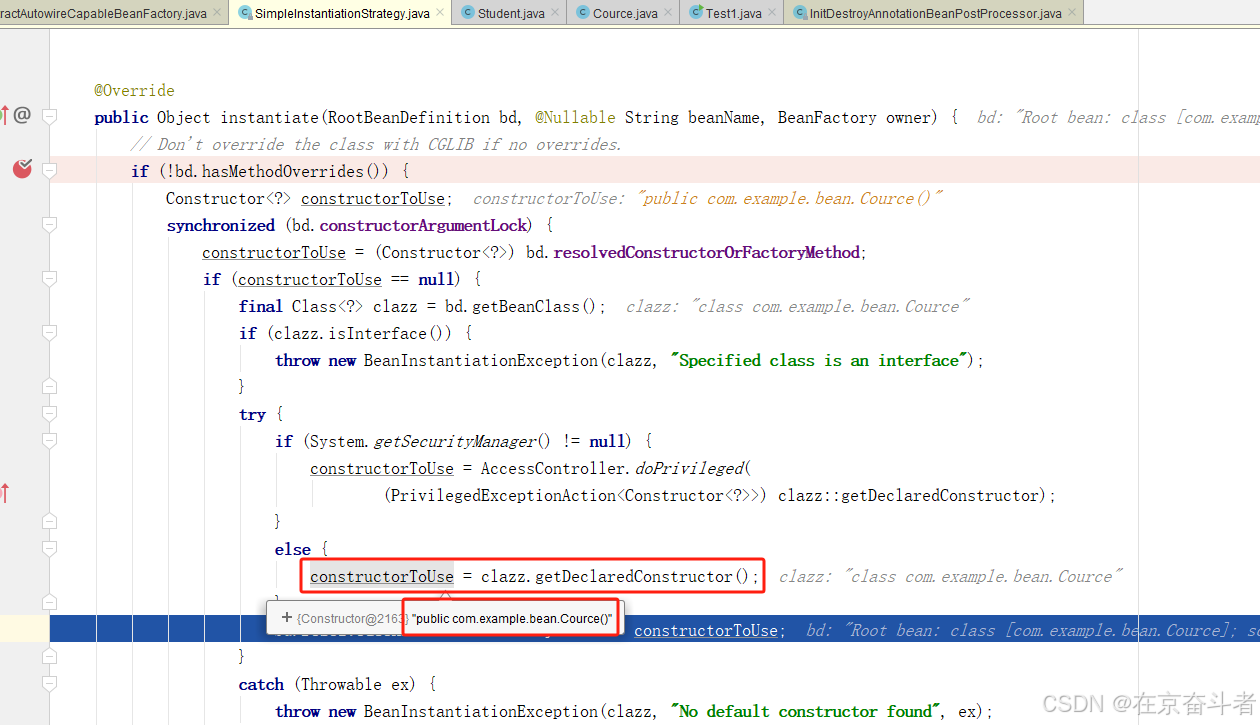Screen dimensions: 1260x725
Task: Click PrivilegedExceptionAction cast type
Action: [503, 495]
